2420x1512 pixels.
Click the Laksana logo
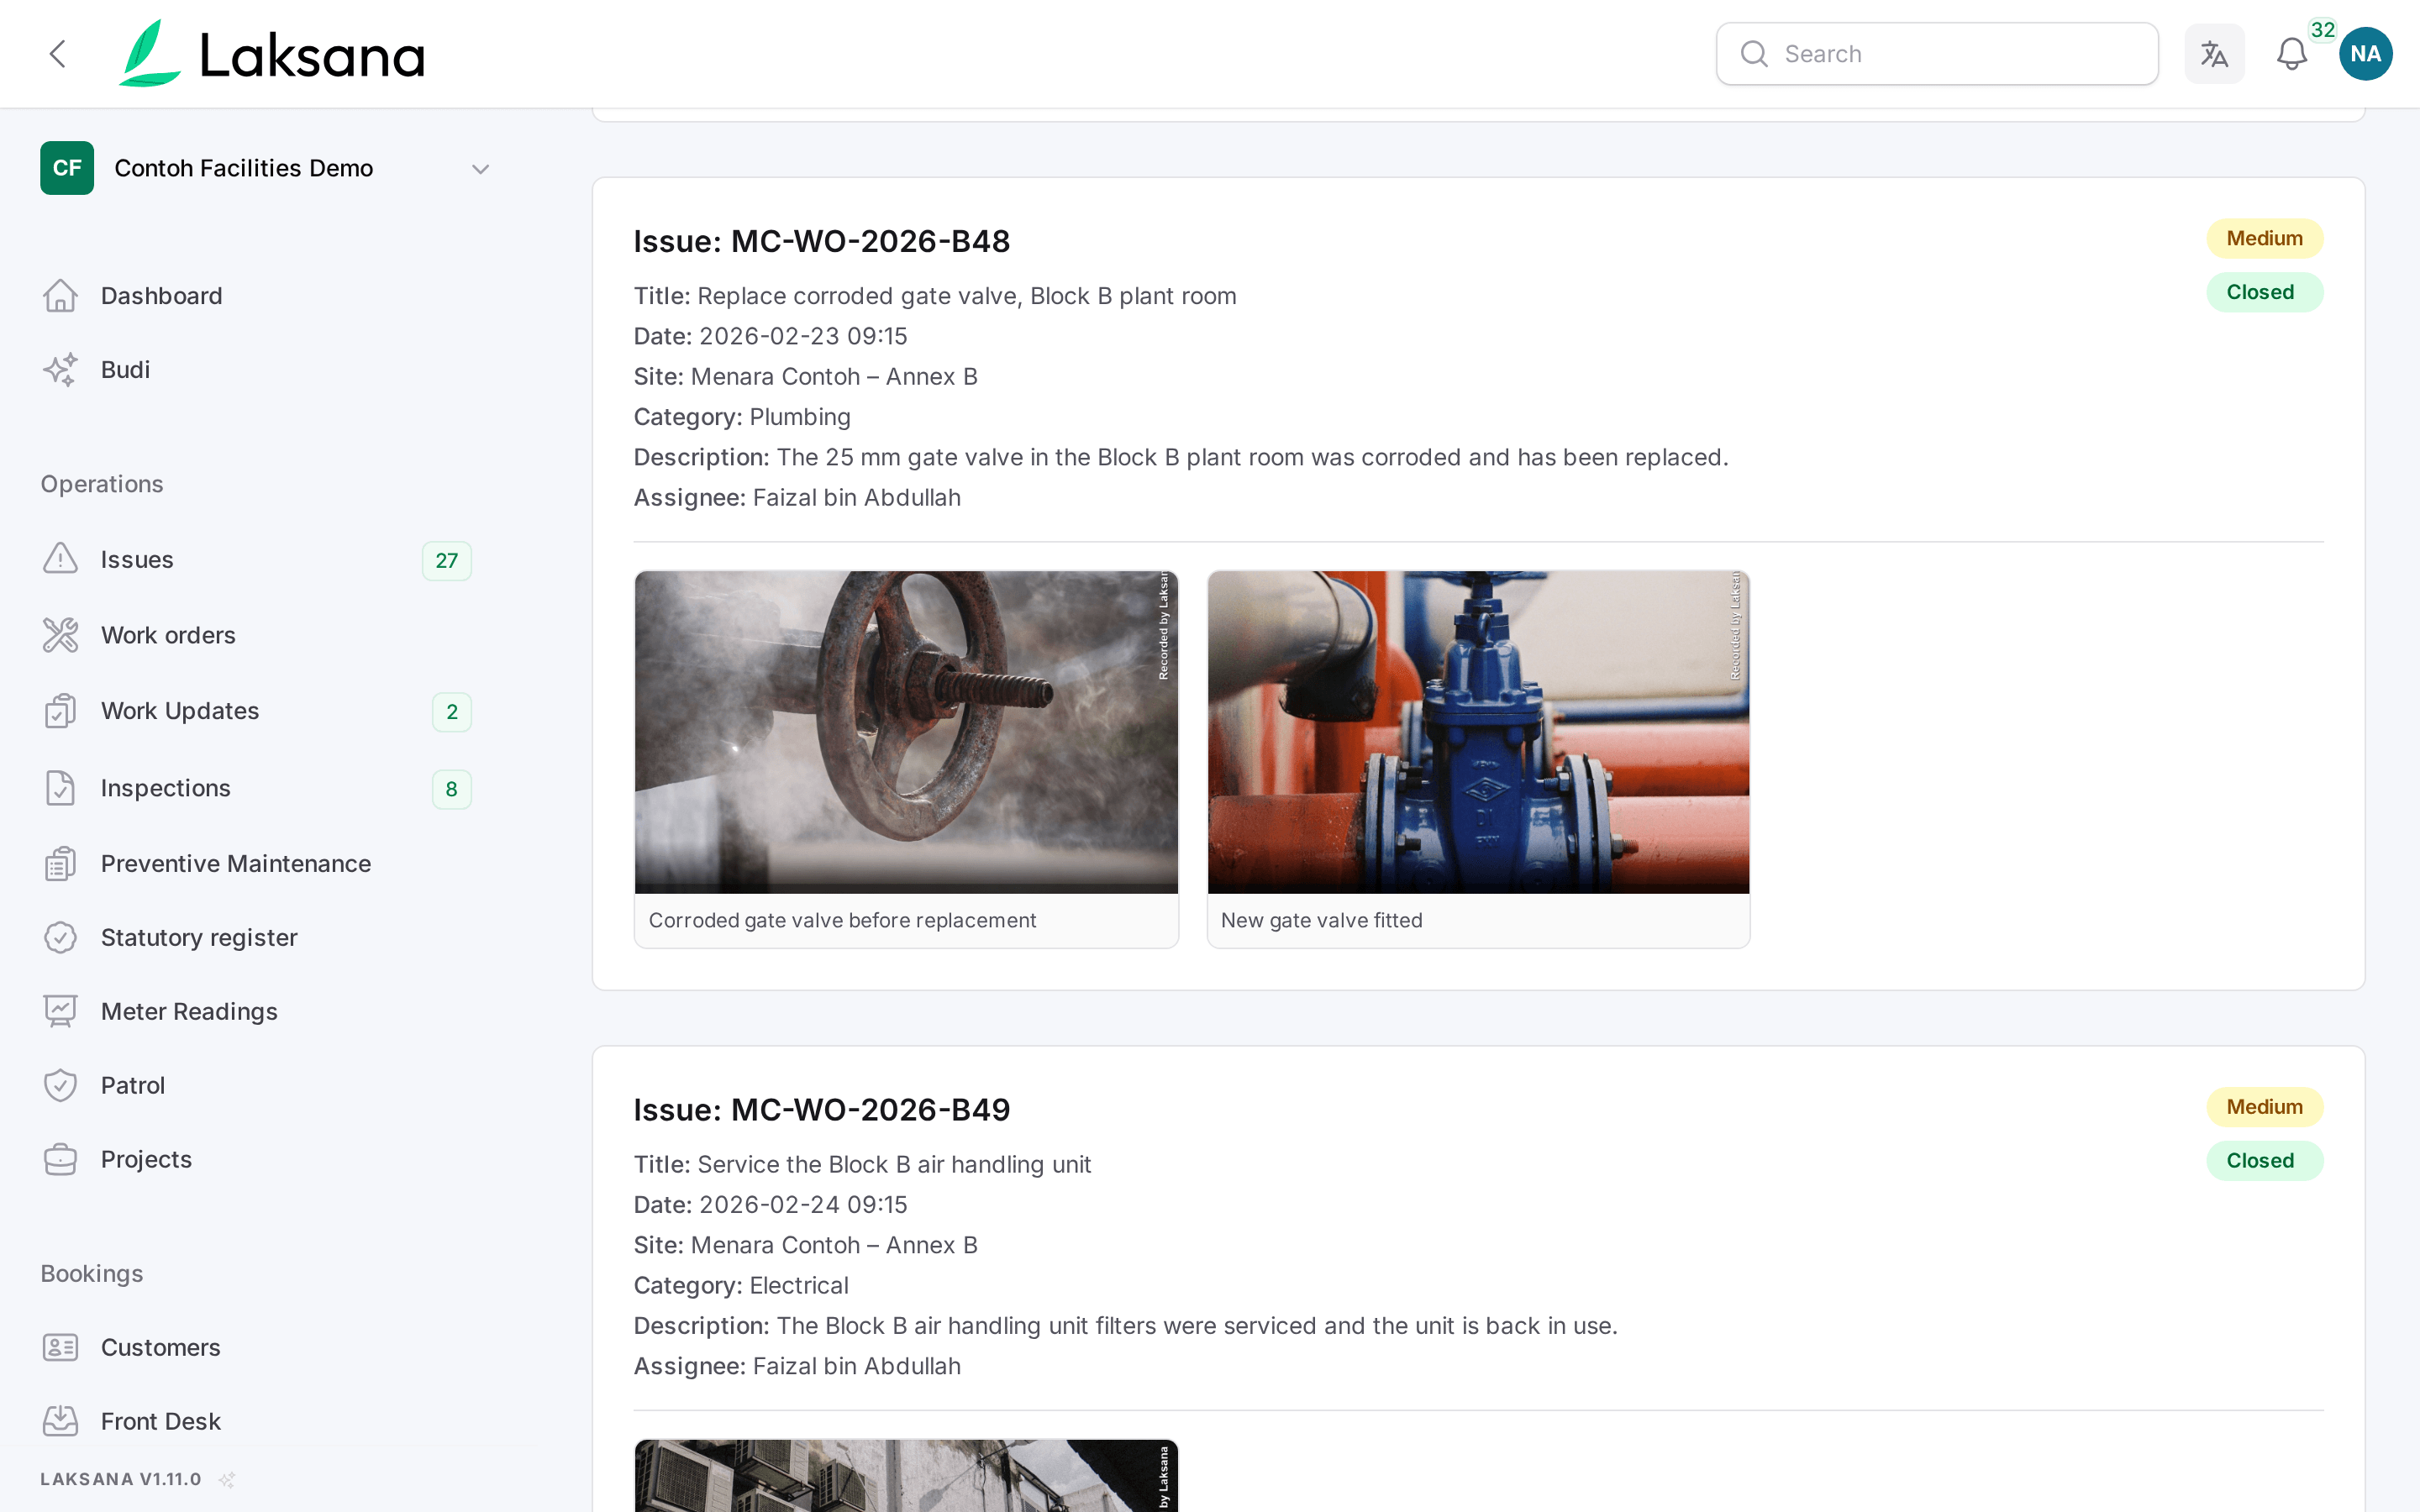click(x=271, y=54)
